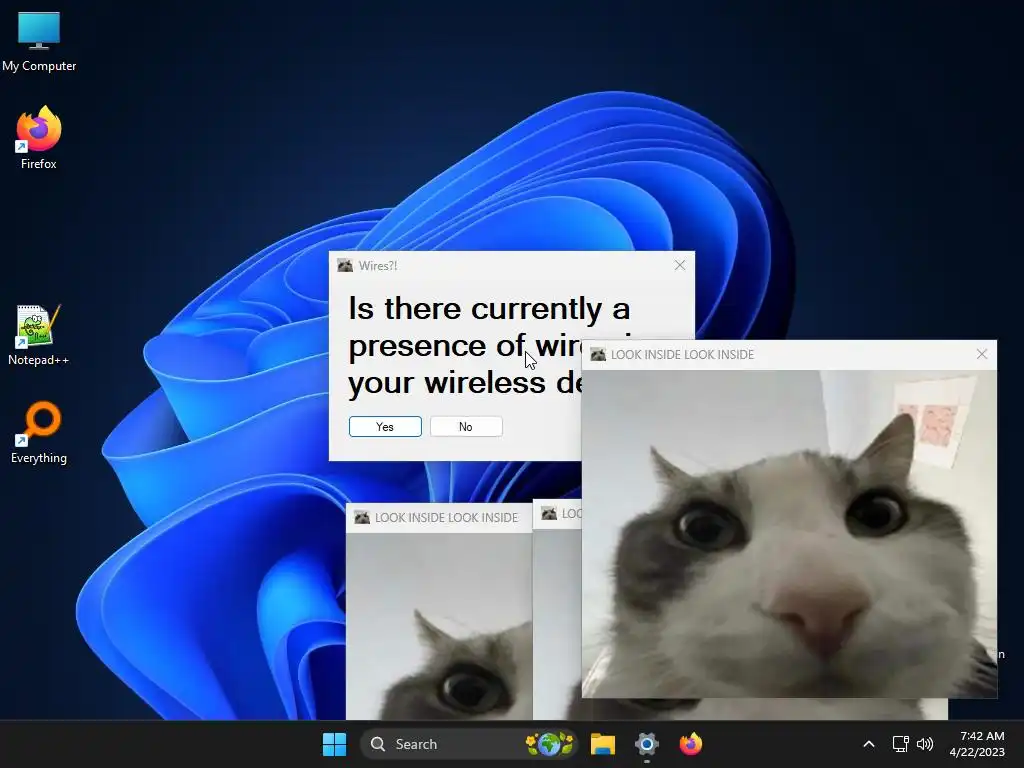Viewport: 1024px width, 768px height.
Task: Expand the hidden system tray icons chevron
Action: [x=869, y=744]
